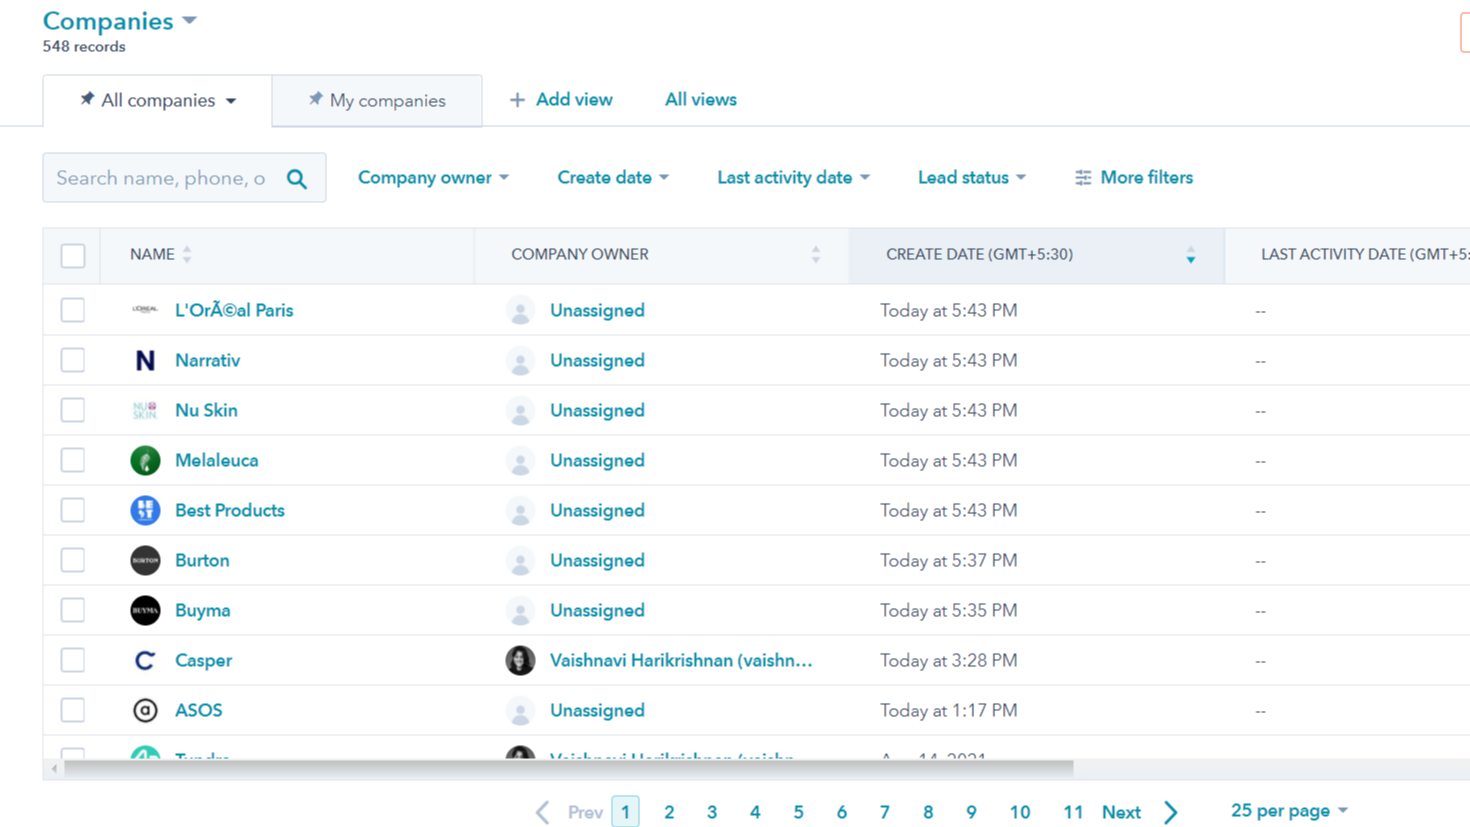
Task: Click Add view to create a view
Action: coord(560,99)
